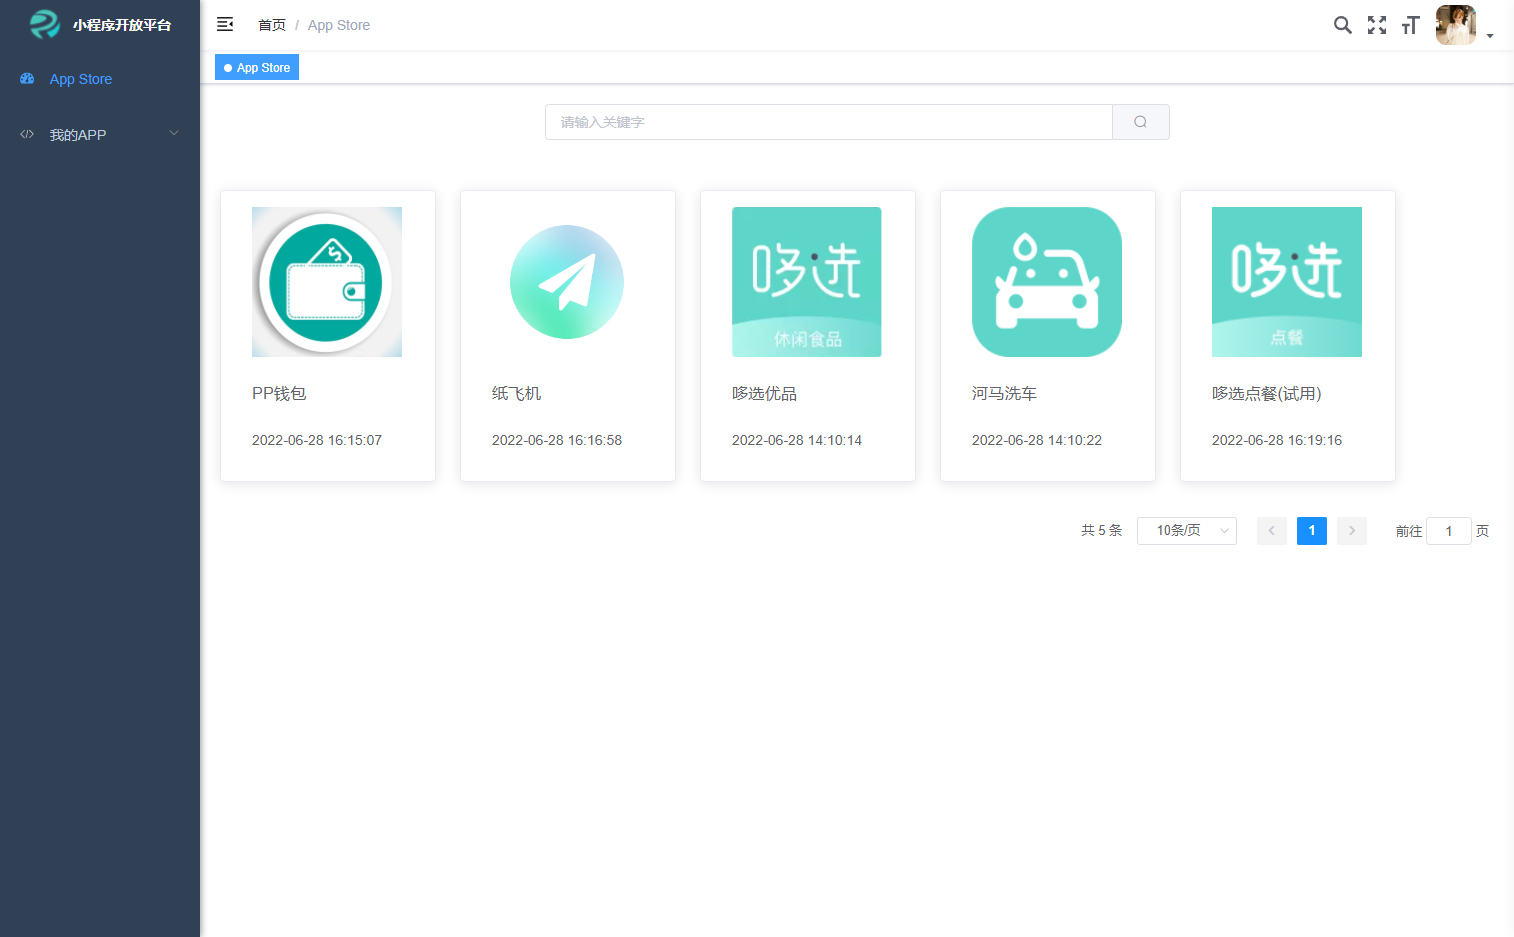Open App Store in the sidebar menu
Image resolution: width=1514 pixels, height=937 pixels.
coord(100,79)
